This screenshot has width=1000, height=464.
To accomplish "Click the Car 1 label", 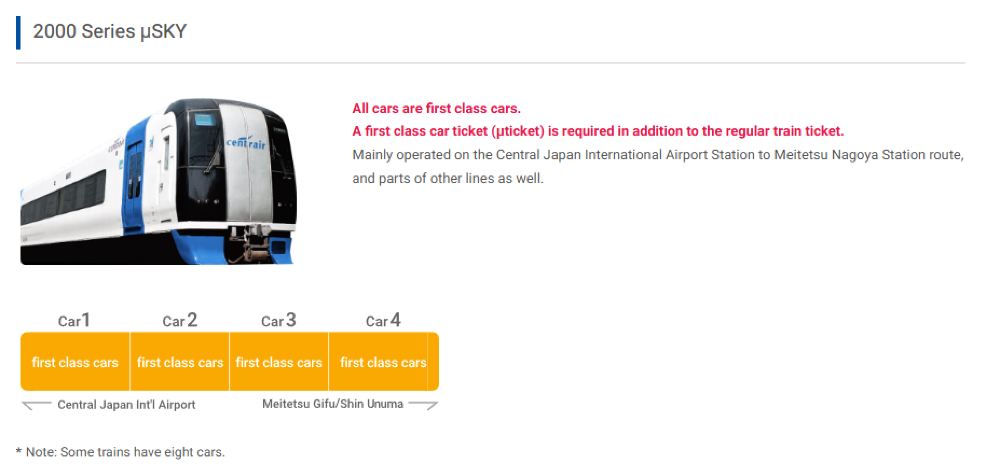I will [x=75, y=321].
